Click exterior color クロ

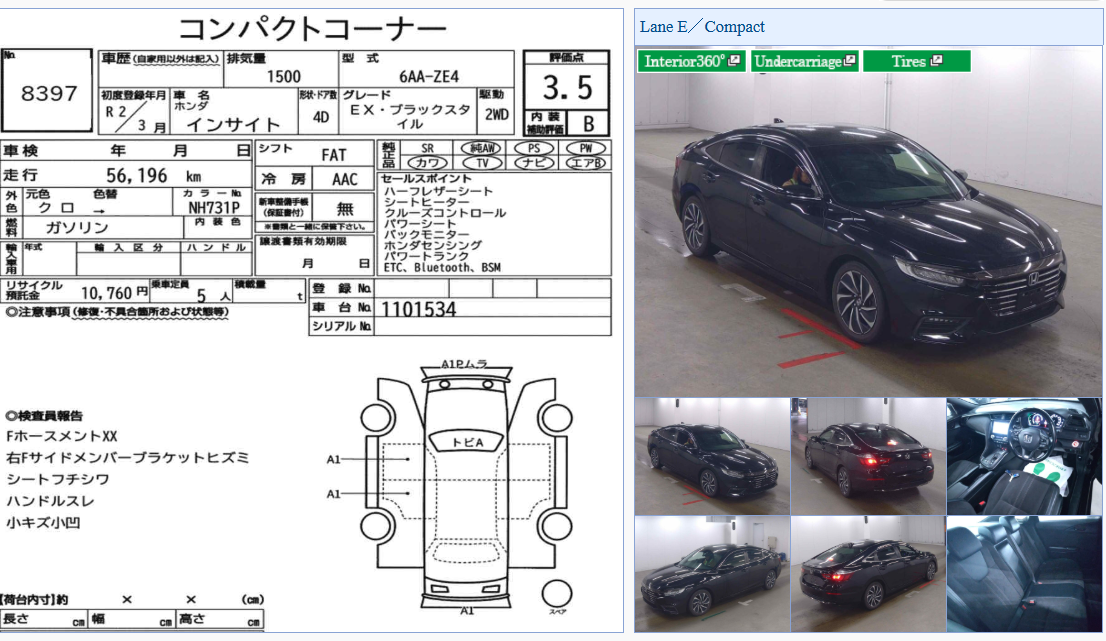[56, 207]
